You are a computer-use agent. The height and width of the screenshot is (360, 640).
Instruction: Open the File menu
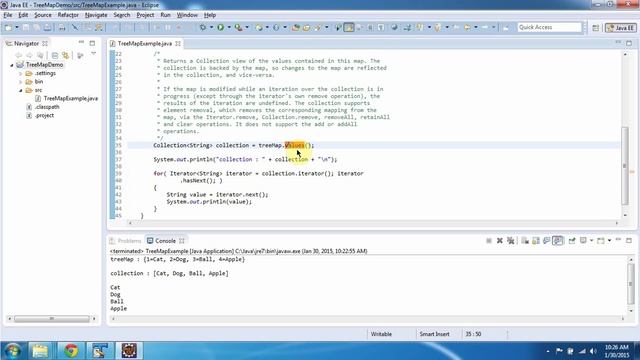pos(8,15)
